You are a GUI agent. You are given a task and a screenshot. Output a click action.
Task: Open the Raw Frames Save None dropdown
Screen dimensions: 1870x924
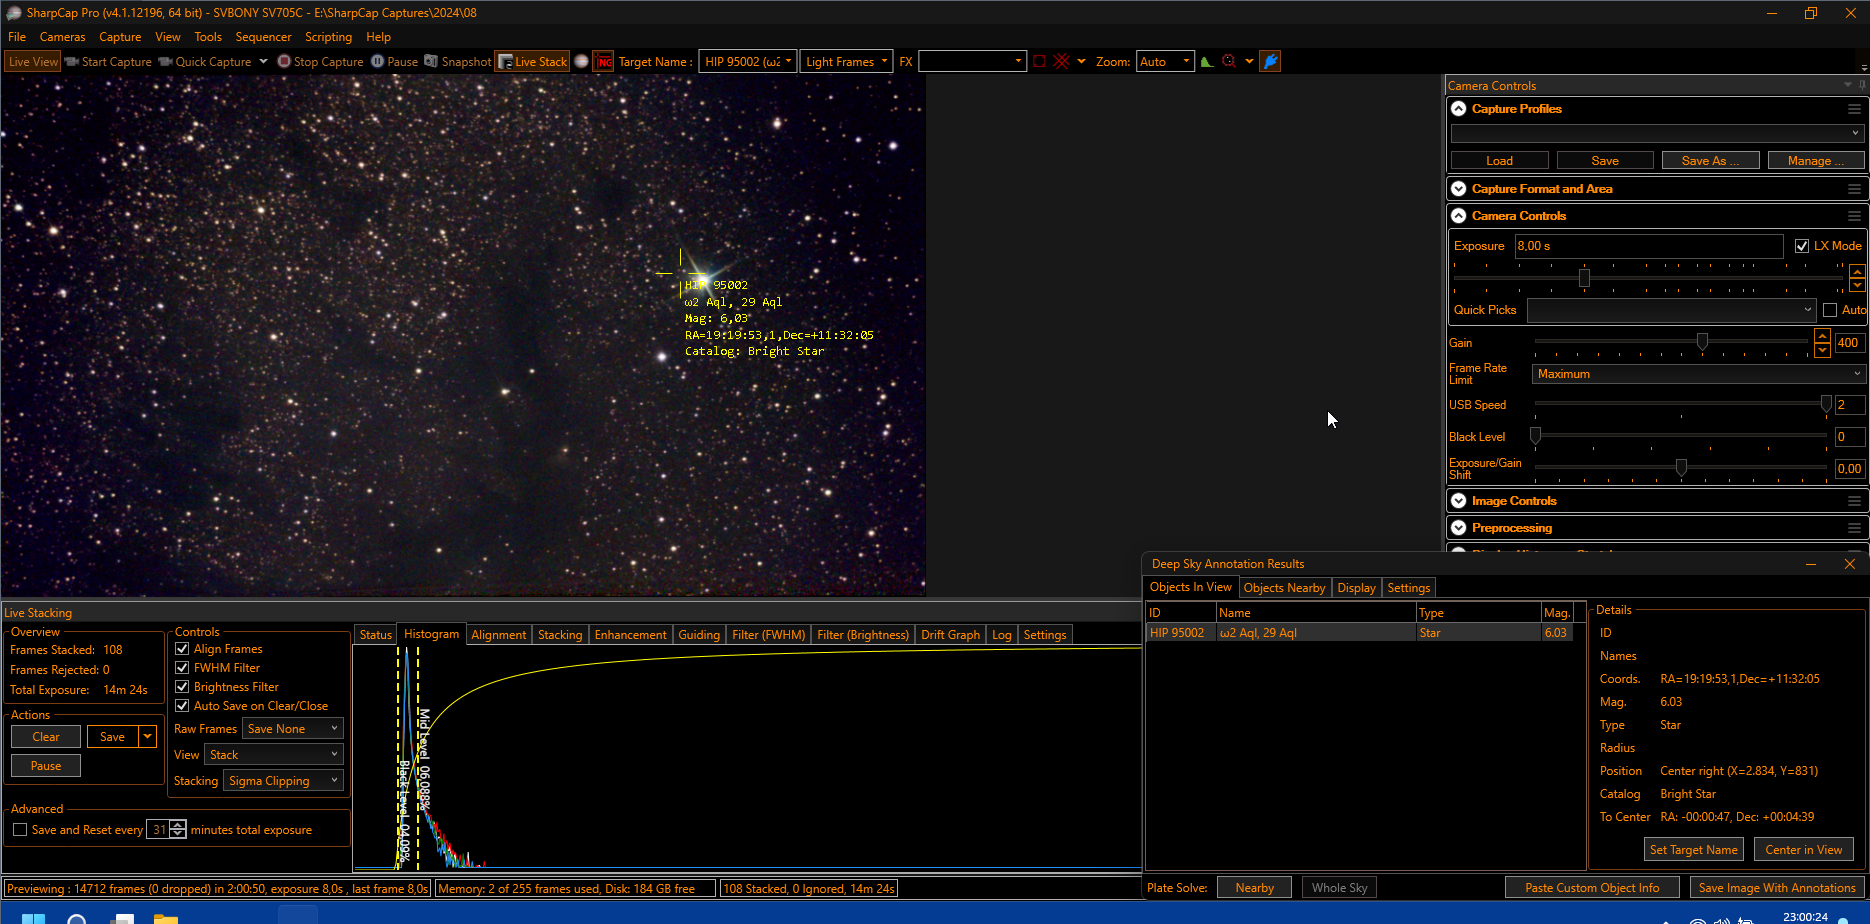point(292,729)
